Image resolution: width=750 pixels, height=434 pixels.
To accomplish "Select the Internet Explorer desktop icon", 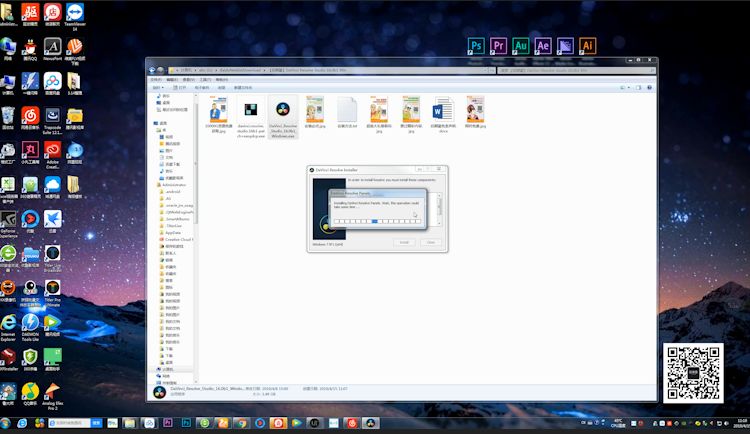I will point(8,327).
